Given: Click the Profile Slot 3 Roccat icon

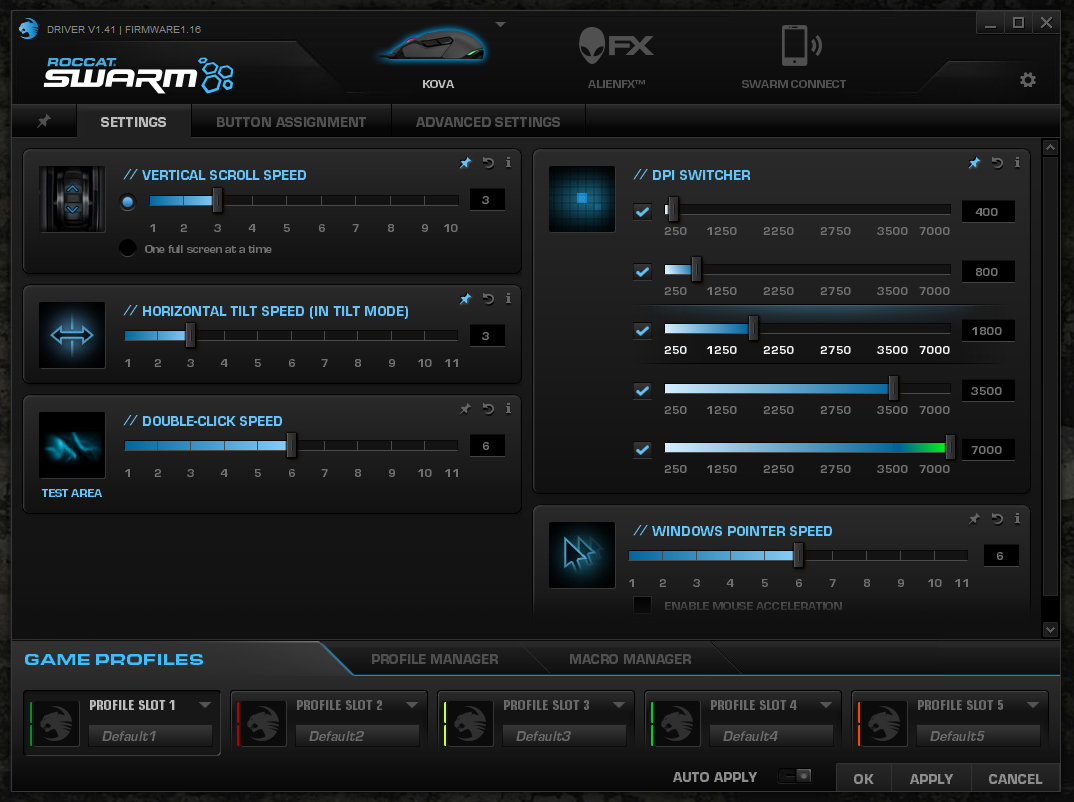Looking at the screenshot, I should 469,723.
